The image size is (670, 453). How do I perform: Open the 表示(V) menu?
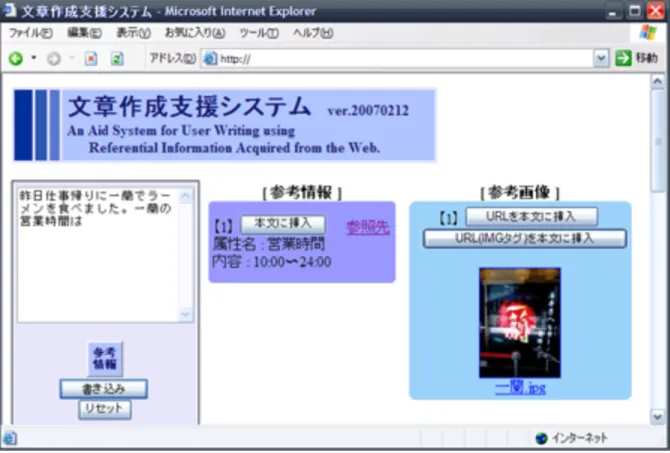click(x=133, y=33)
